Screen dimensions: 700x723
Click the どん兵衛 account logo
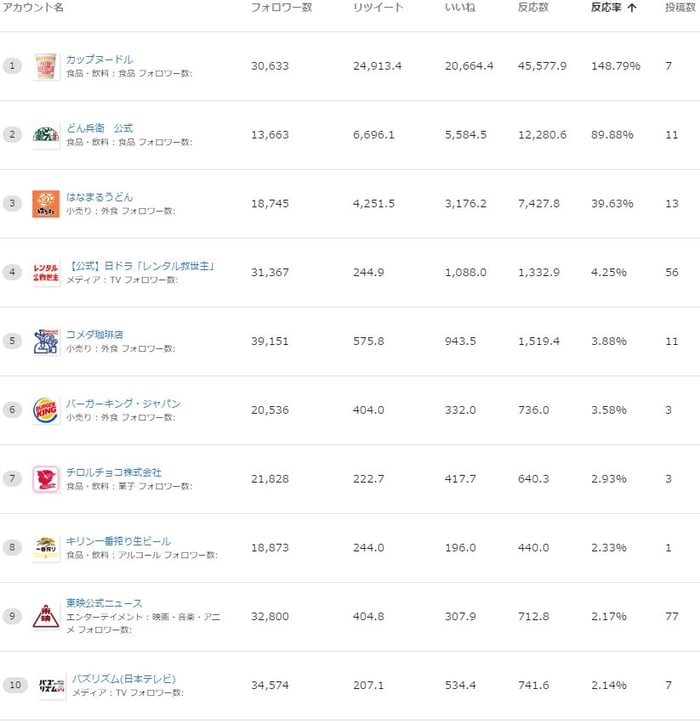tap(46, 135)
